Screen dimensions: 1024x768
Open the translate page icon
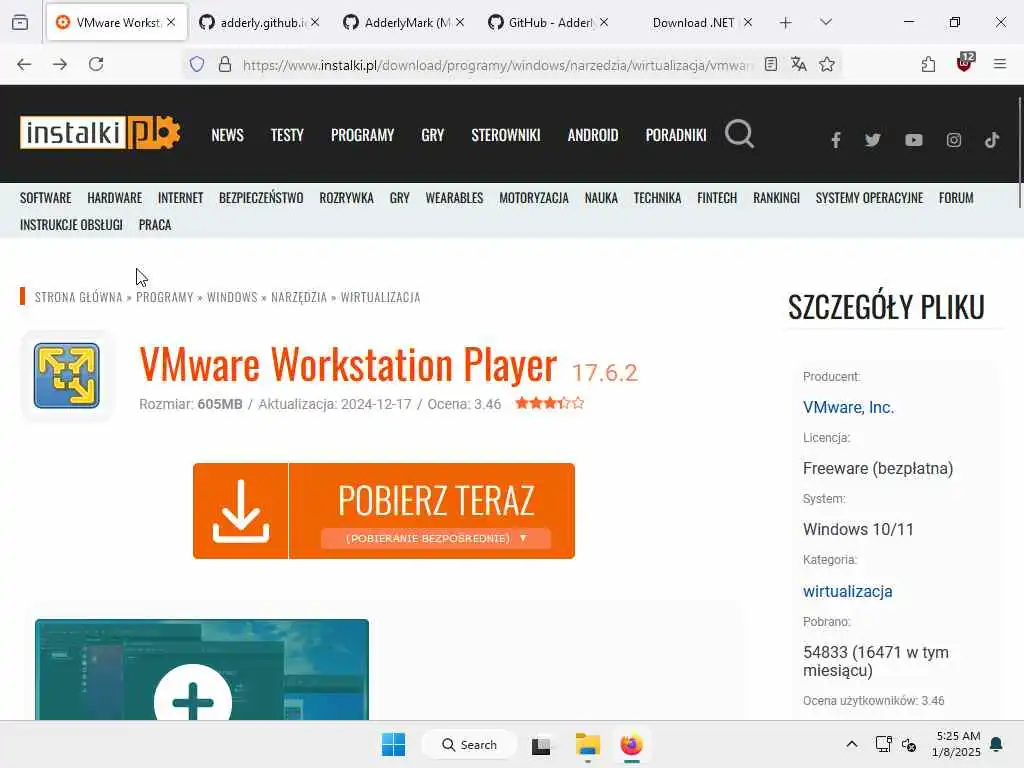point(799,64)
